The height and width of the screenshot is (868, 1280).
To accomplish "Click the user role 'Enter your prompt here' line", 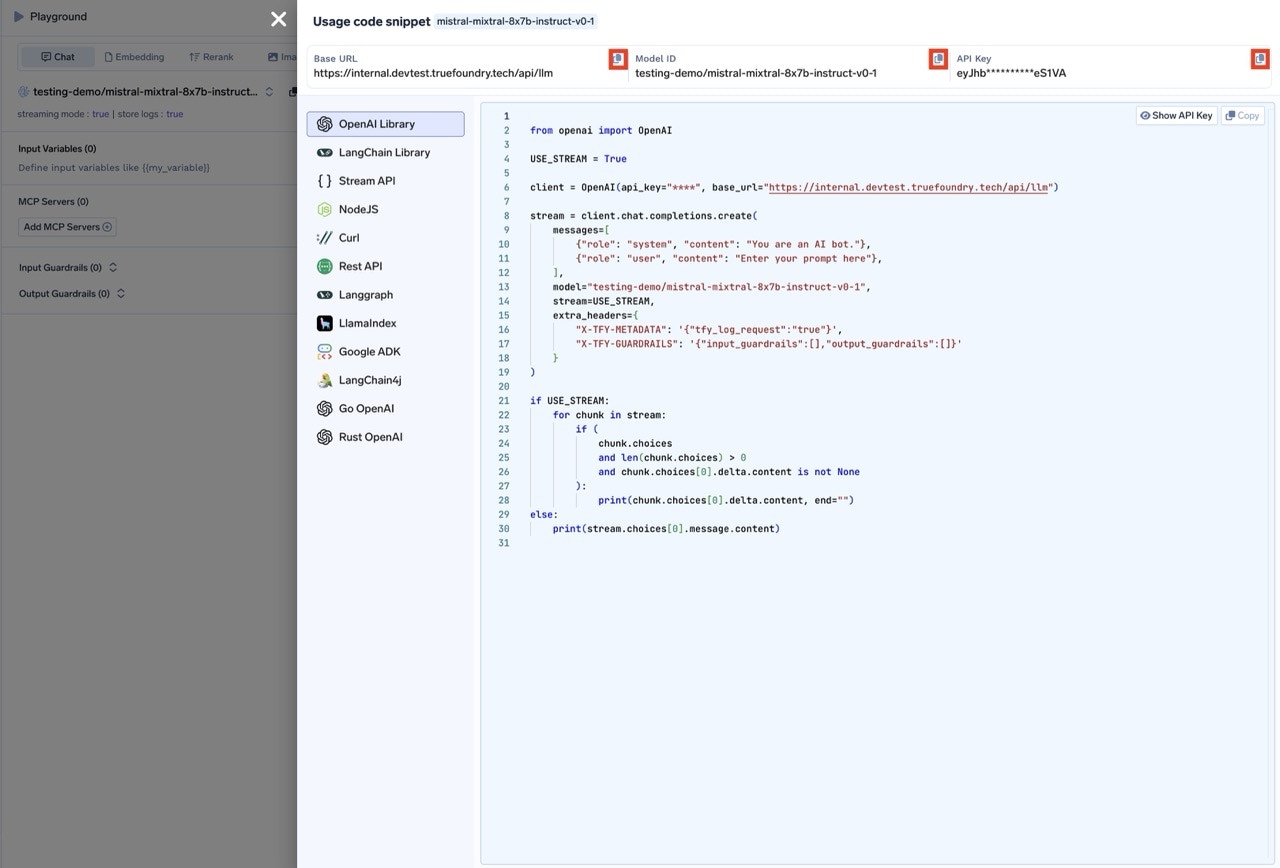I will (729, 258).
